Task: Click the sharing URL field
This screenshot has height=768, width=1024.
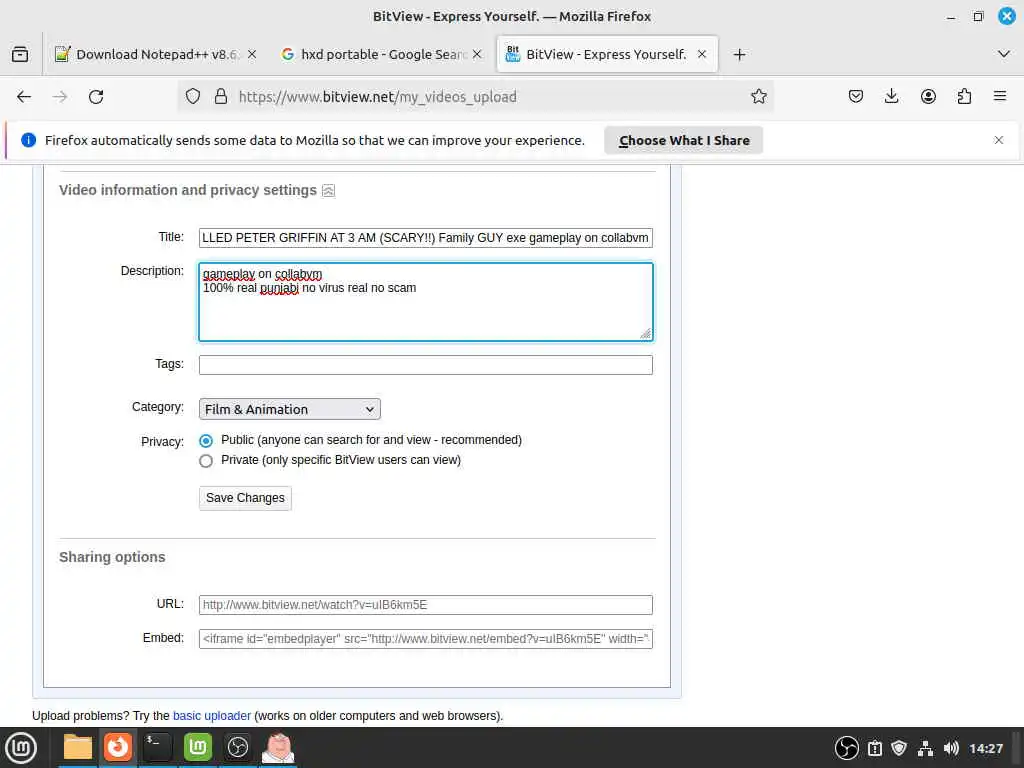Action: coord(425,605)
